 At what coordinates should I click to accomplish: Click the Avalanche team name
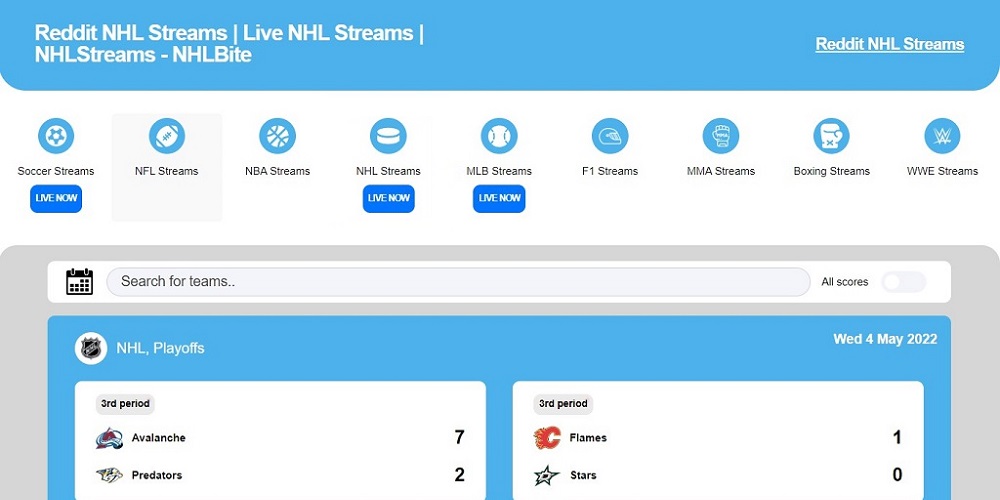(159, 438)
